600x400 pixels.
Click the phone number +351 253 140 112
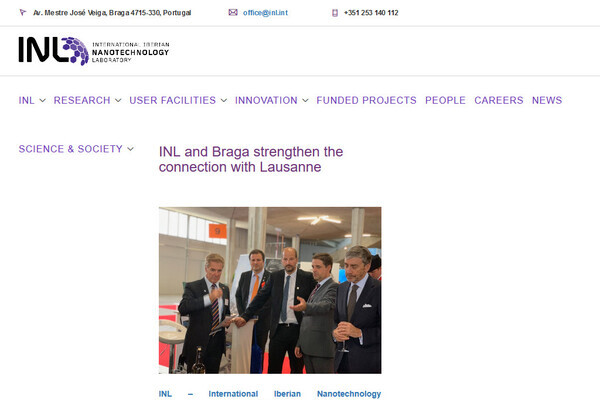tap(371, 13)
